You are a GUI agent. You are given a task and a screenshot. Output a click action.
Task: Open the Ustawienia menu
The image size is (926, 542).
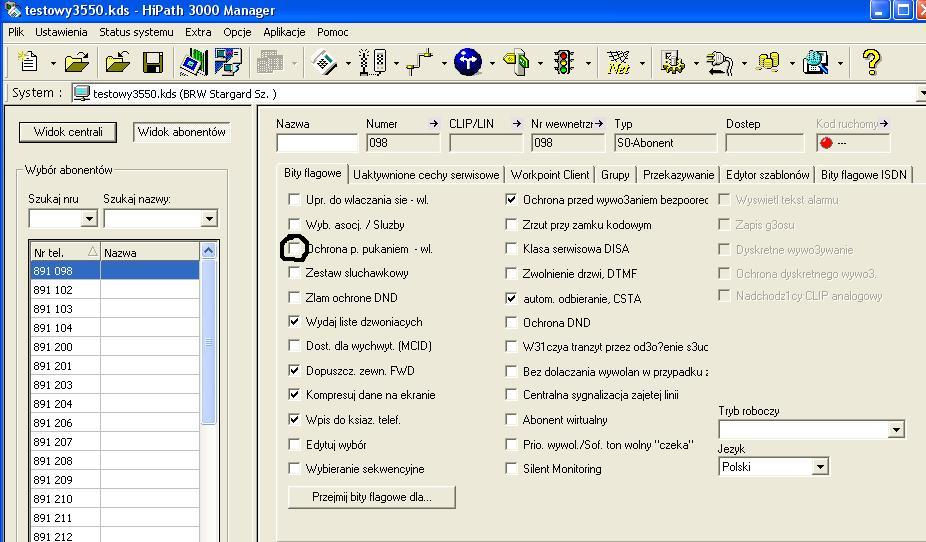point(61,32)
